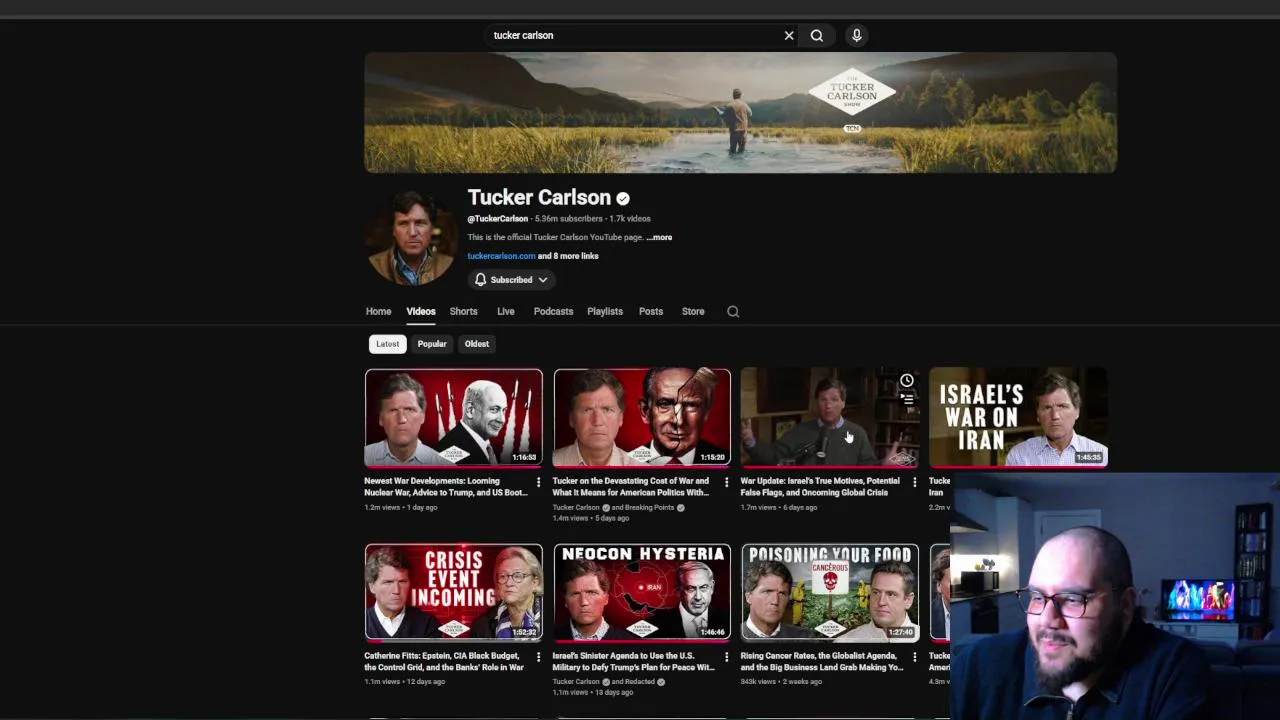1280x720 pixels.
Task: Play the Newest War Developments thumbnail
Action: point(454,417)
